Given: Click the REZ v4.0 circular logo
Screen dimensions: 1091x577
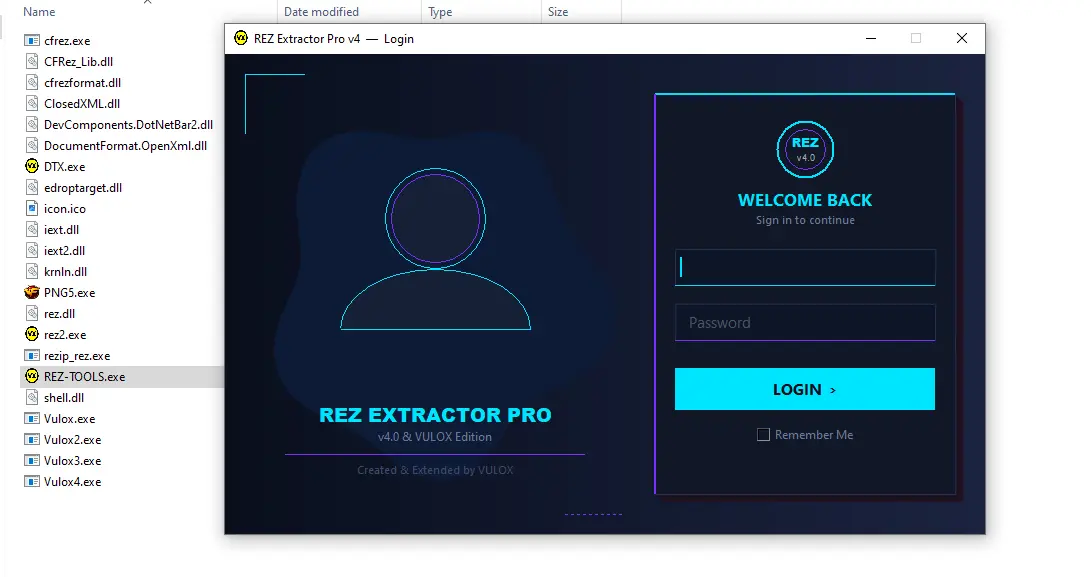Looking at the screenshot, I should coord(805,150).
